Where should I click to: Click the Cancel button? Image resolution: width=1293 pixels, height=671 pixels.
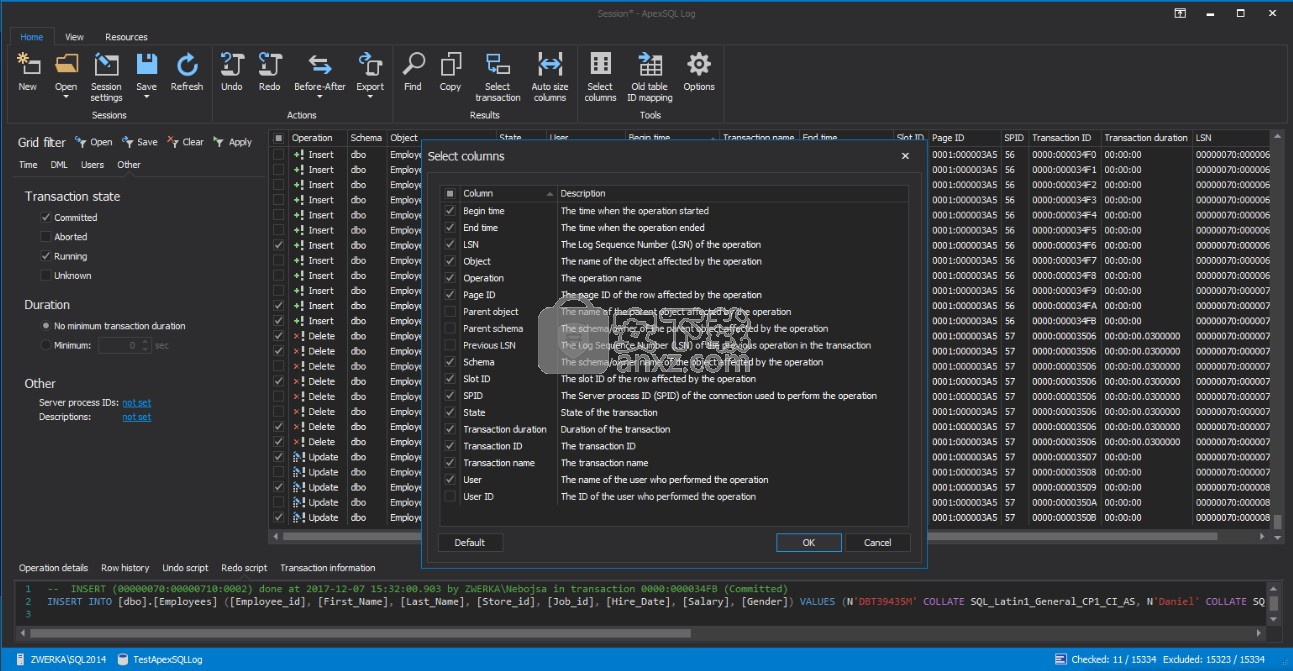pyautogui.click(x=878, y=542)
